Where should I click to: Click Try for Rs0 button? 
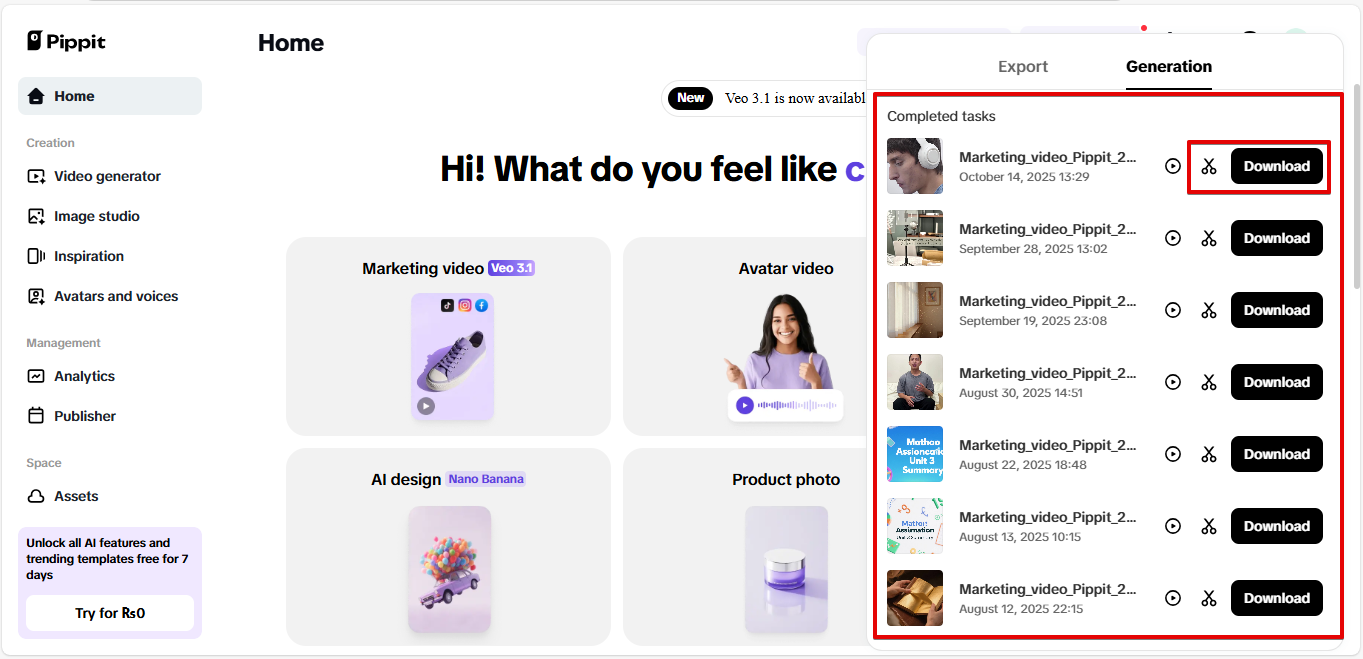tap(110, 613)
